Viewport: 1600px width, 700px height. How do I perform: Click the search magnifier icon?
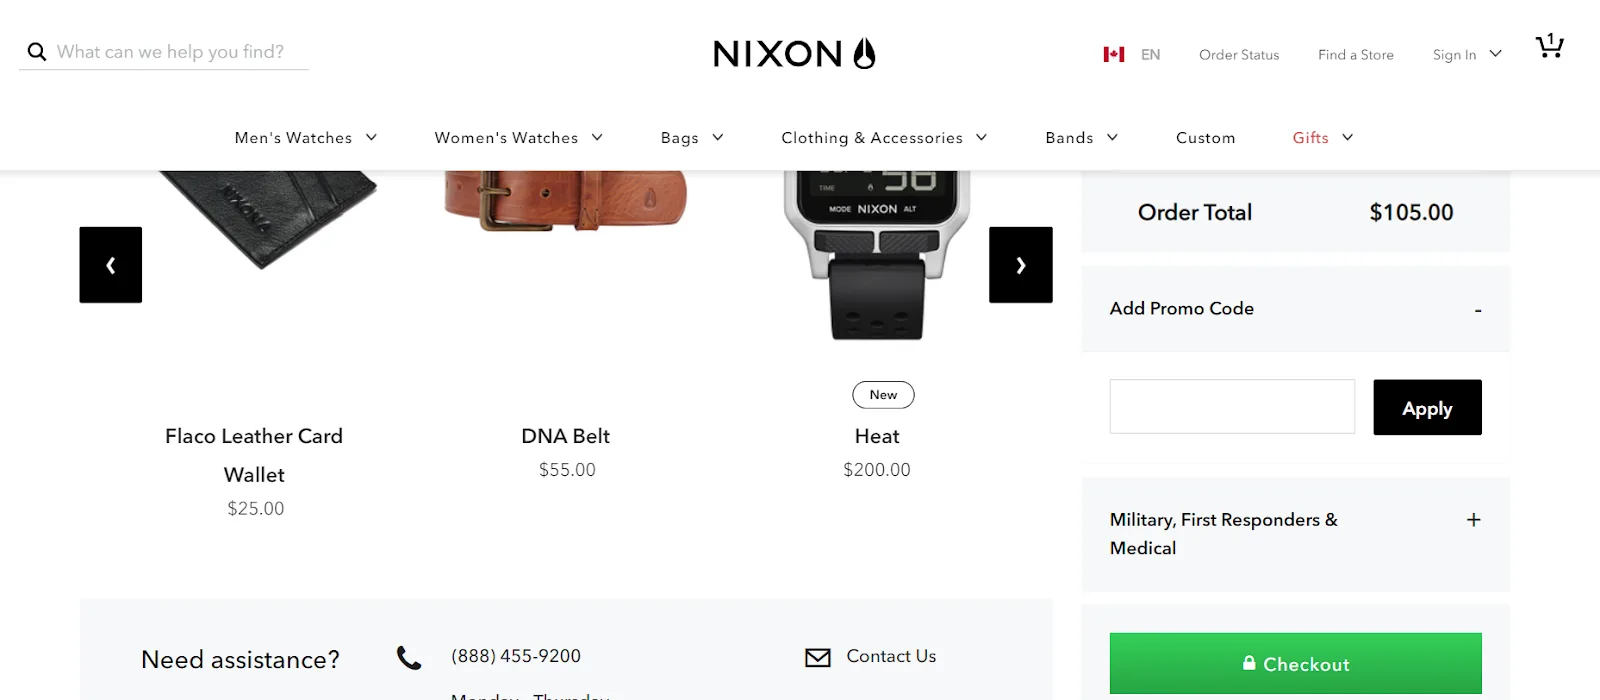click(x=37, y=52)
